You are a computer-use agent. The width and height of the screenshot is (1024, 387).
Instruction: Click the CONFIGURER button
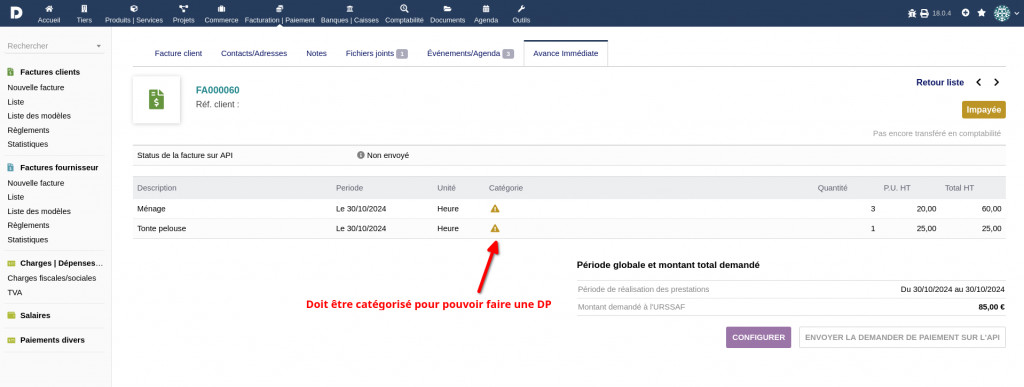[x=758, y=337]
